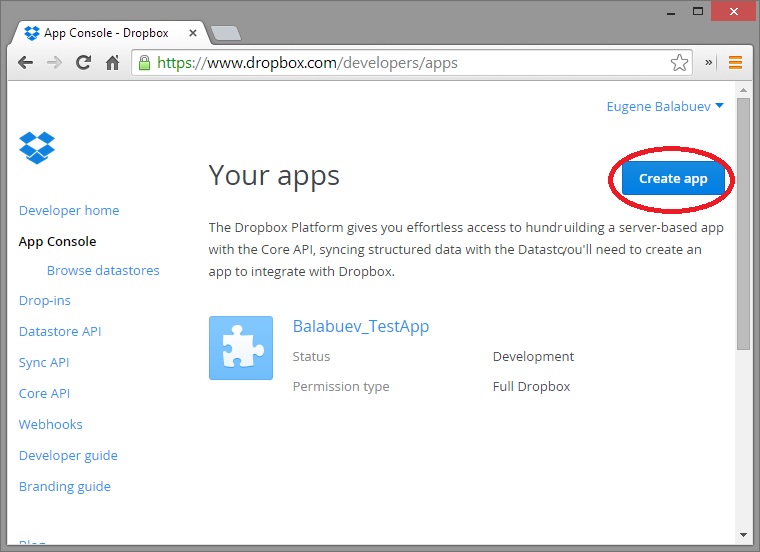Open the Sync API link
Viewport: 760px width, 552px height.
click(x=44, y=363)
